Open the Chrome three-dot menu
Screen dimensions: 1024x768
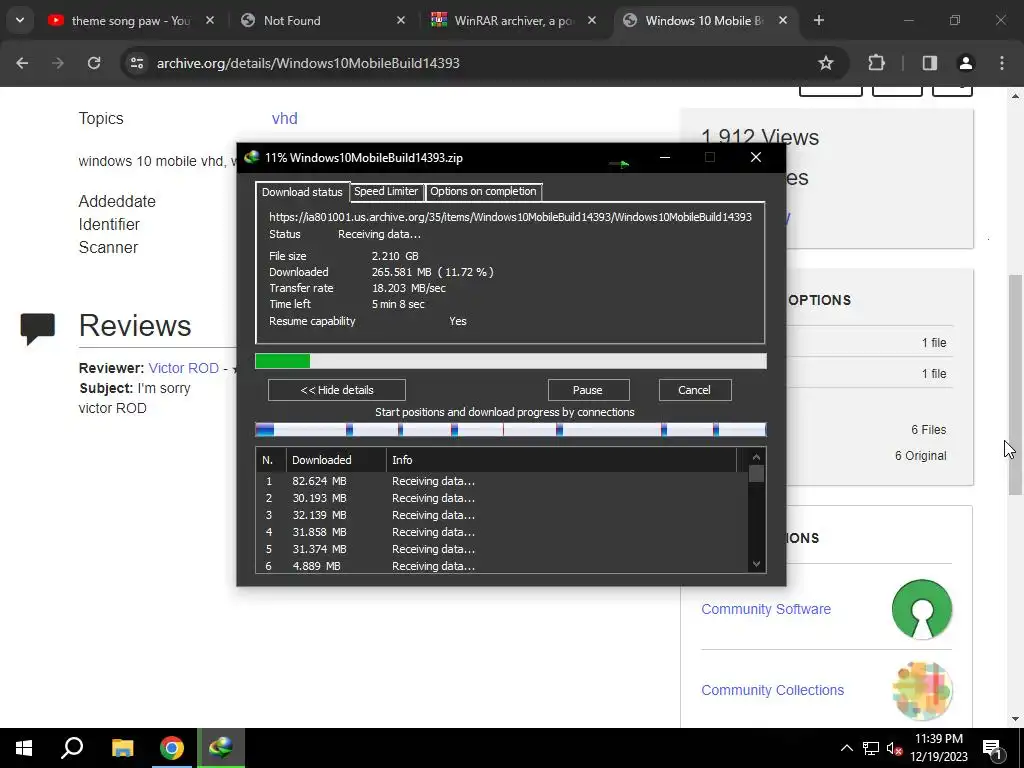(1002, 63)
